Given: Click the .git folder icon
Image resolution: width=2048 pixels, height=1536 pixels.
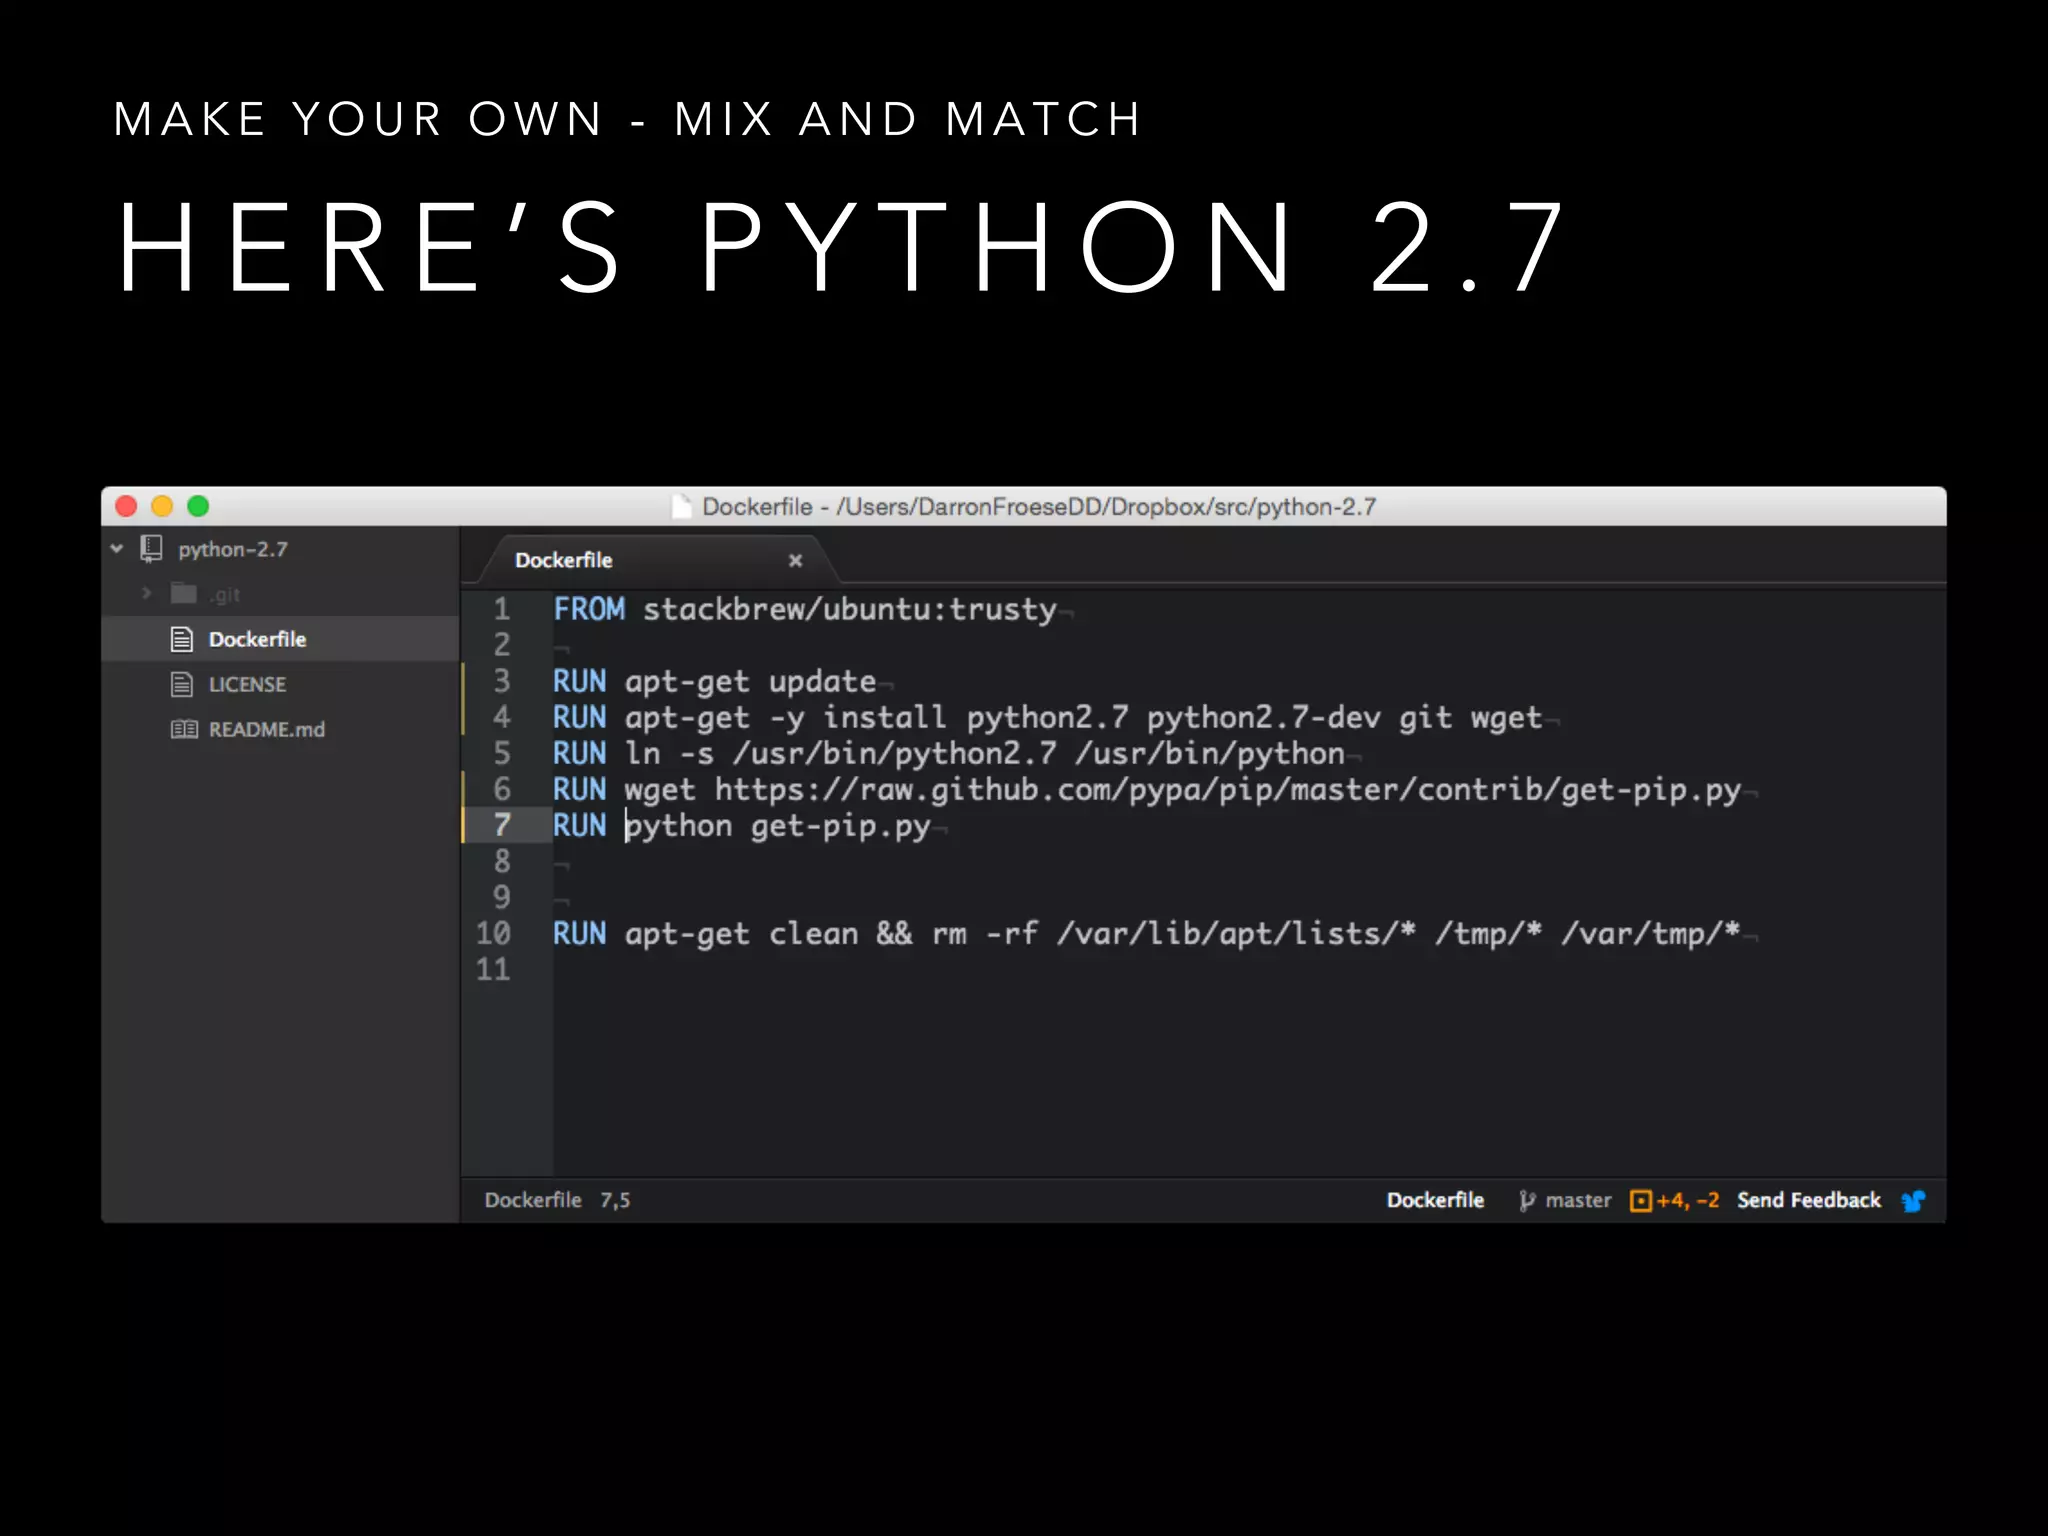Looking at the screenshot, I should (183, 593).
